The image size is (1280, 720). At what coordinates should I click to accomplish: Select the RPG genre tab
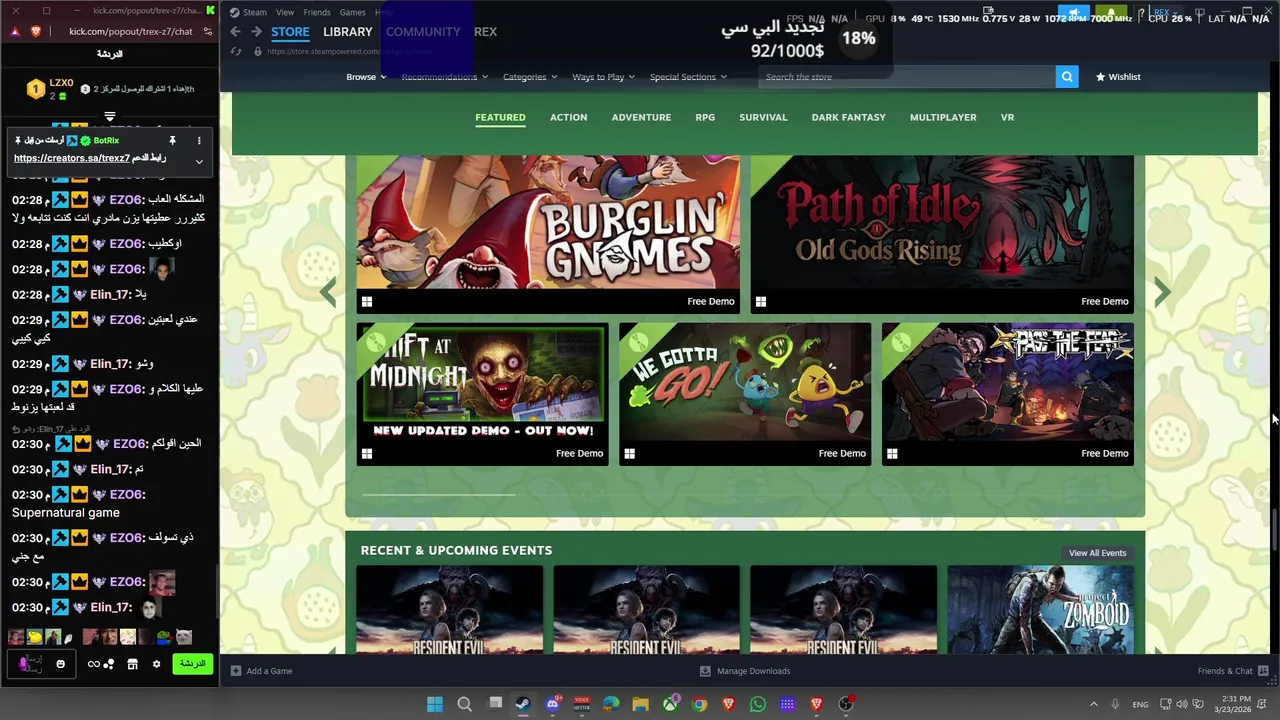point(705,117)
